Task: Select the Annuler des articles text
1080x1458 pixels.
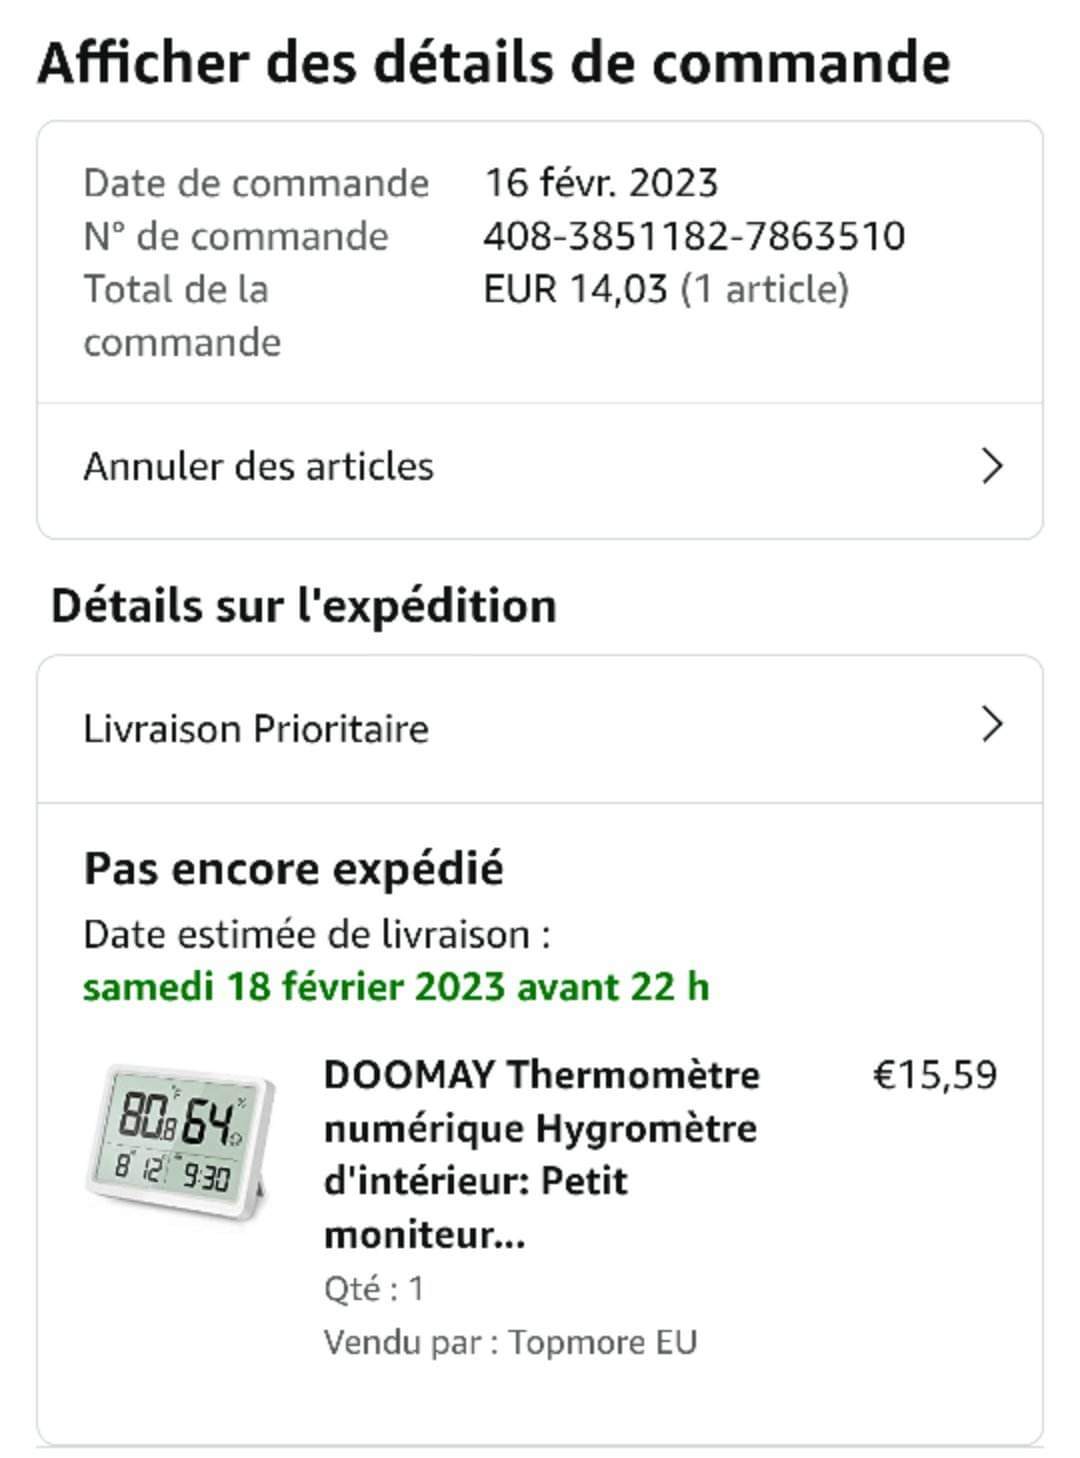Action: 258,466
